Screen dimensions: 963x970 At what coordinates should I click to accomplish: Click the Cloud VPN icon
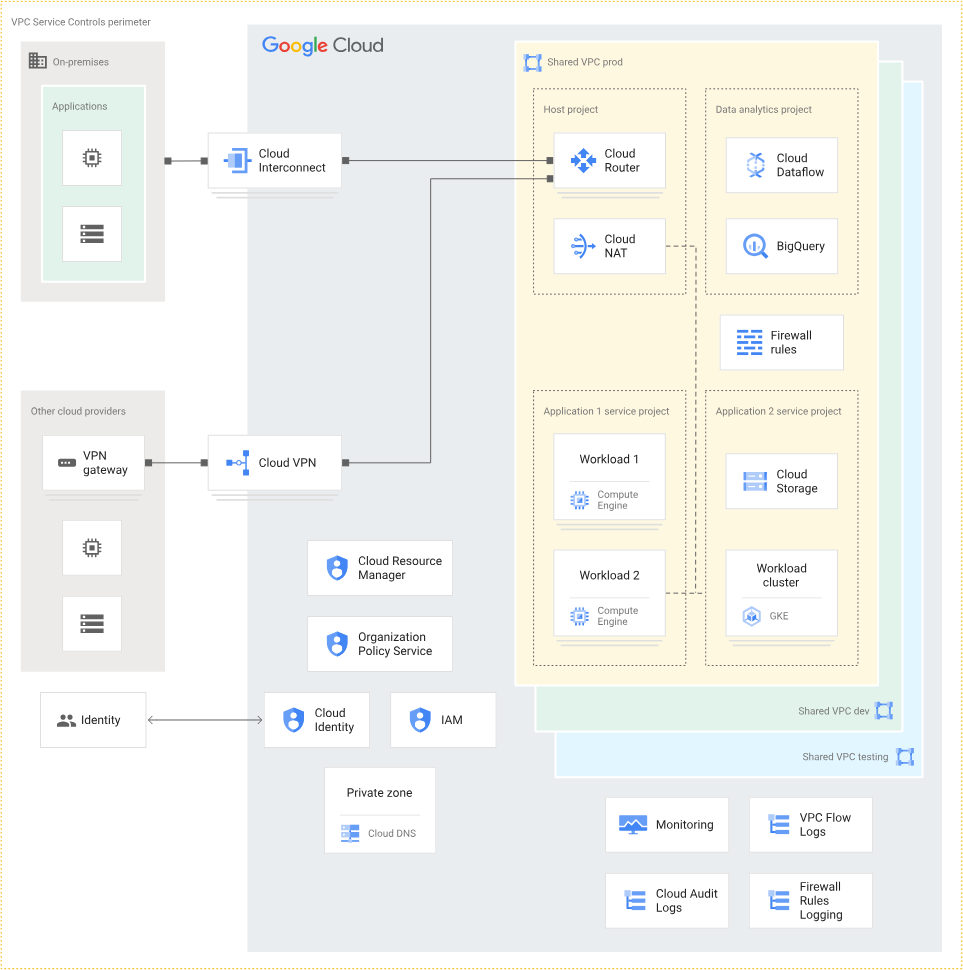coord(238,463)
